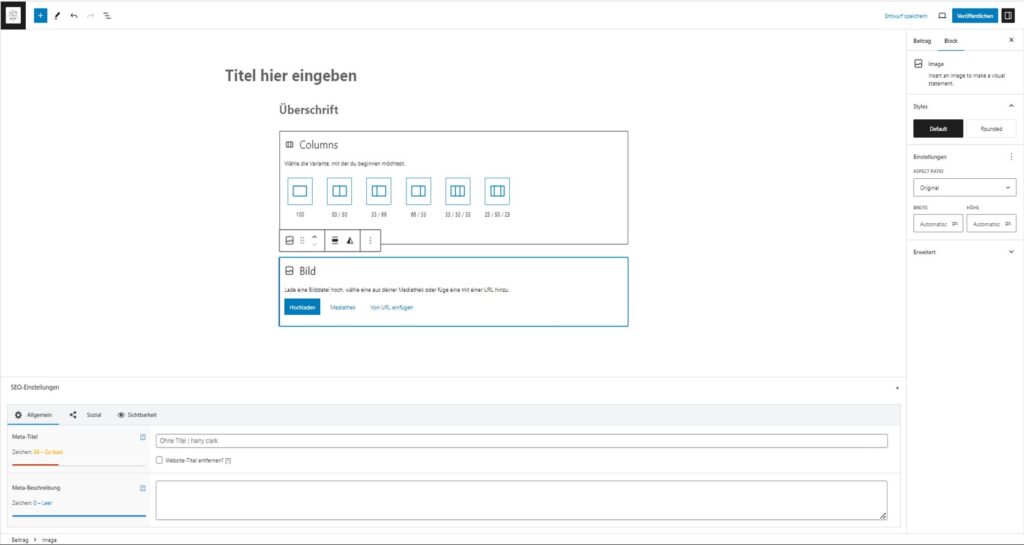The height and width of the screenshot is (545, 1024).
Task: Select the edit tools pencil icon
Action: click(x=57, y=16)
